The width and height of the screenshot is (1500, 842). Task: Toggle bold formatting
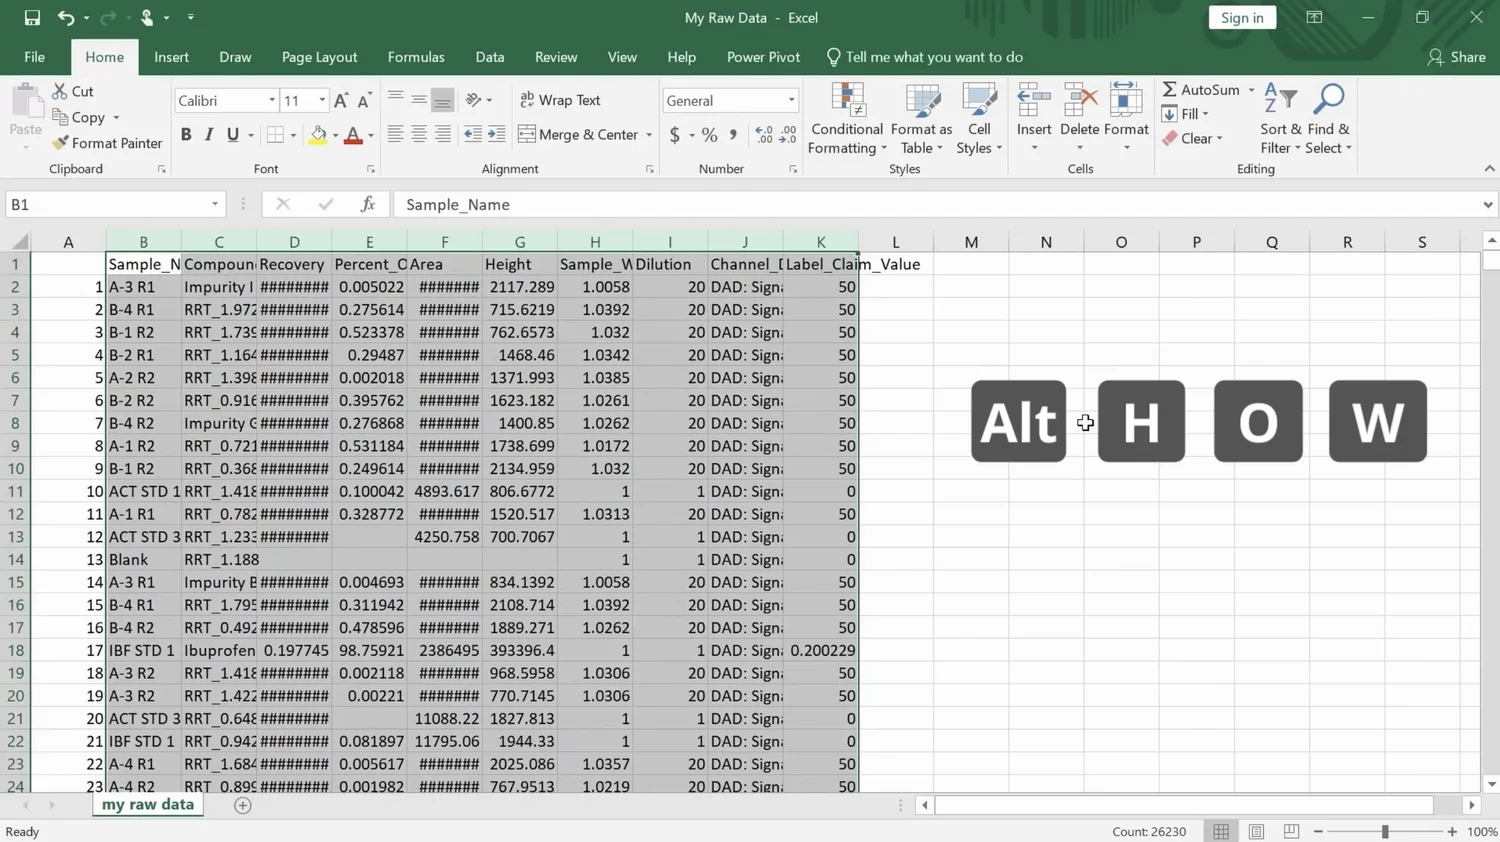[185, 133]
